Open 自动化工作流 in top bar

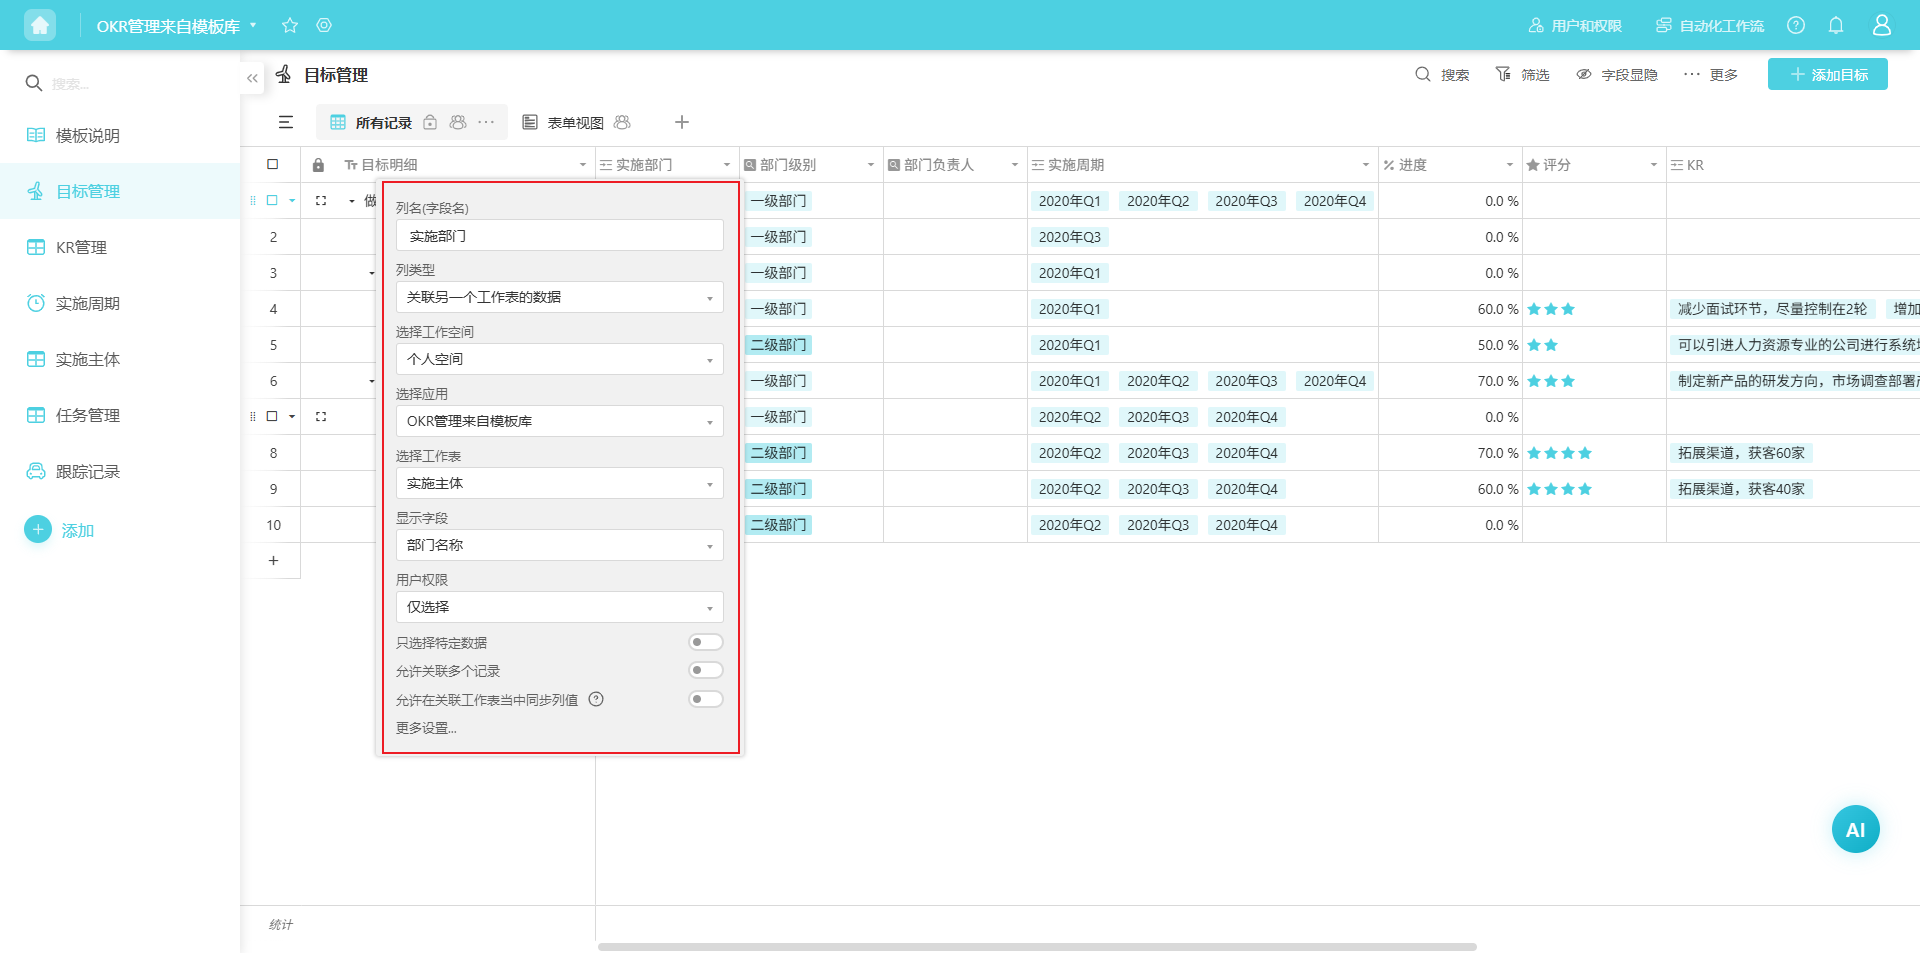tap(1710, 25)
